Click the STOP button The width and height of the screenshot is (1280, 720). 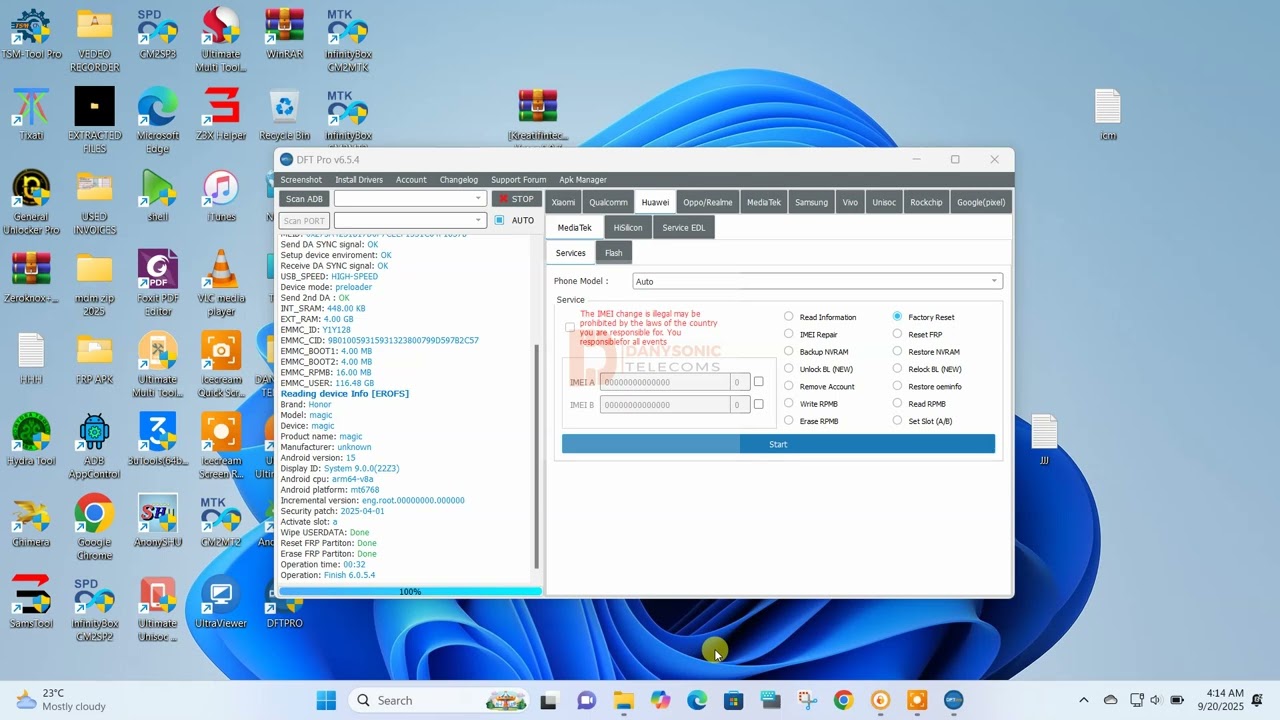tap(516, 199)
